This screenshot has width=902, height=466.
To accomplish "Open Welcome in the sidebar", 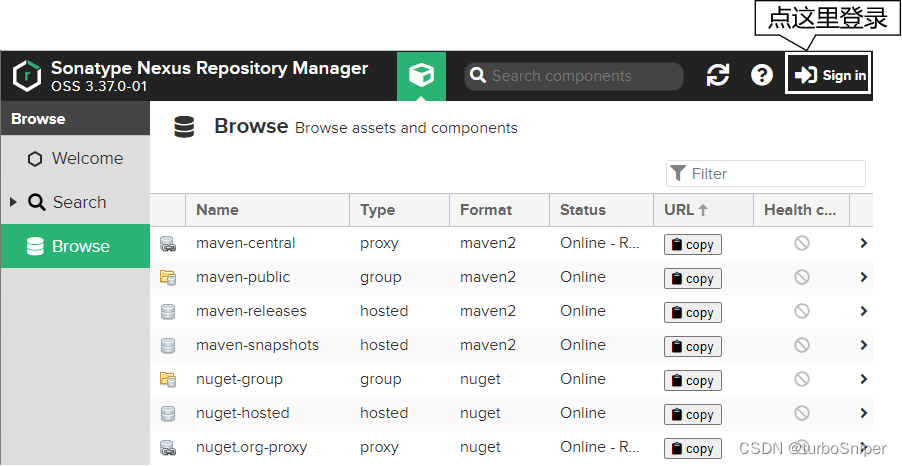I will tap(75, 158).
